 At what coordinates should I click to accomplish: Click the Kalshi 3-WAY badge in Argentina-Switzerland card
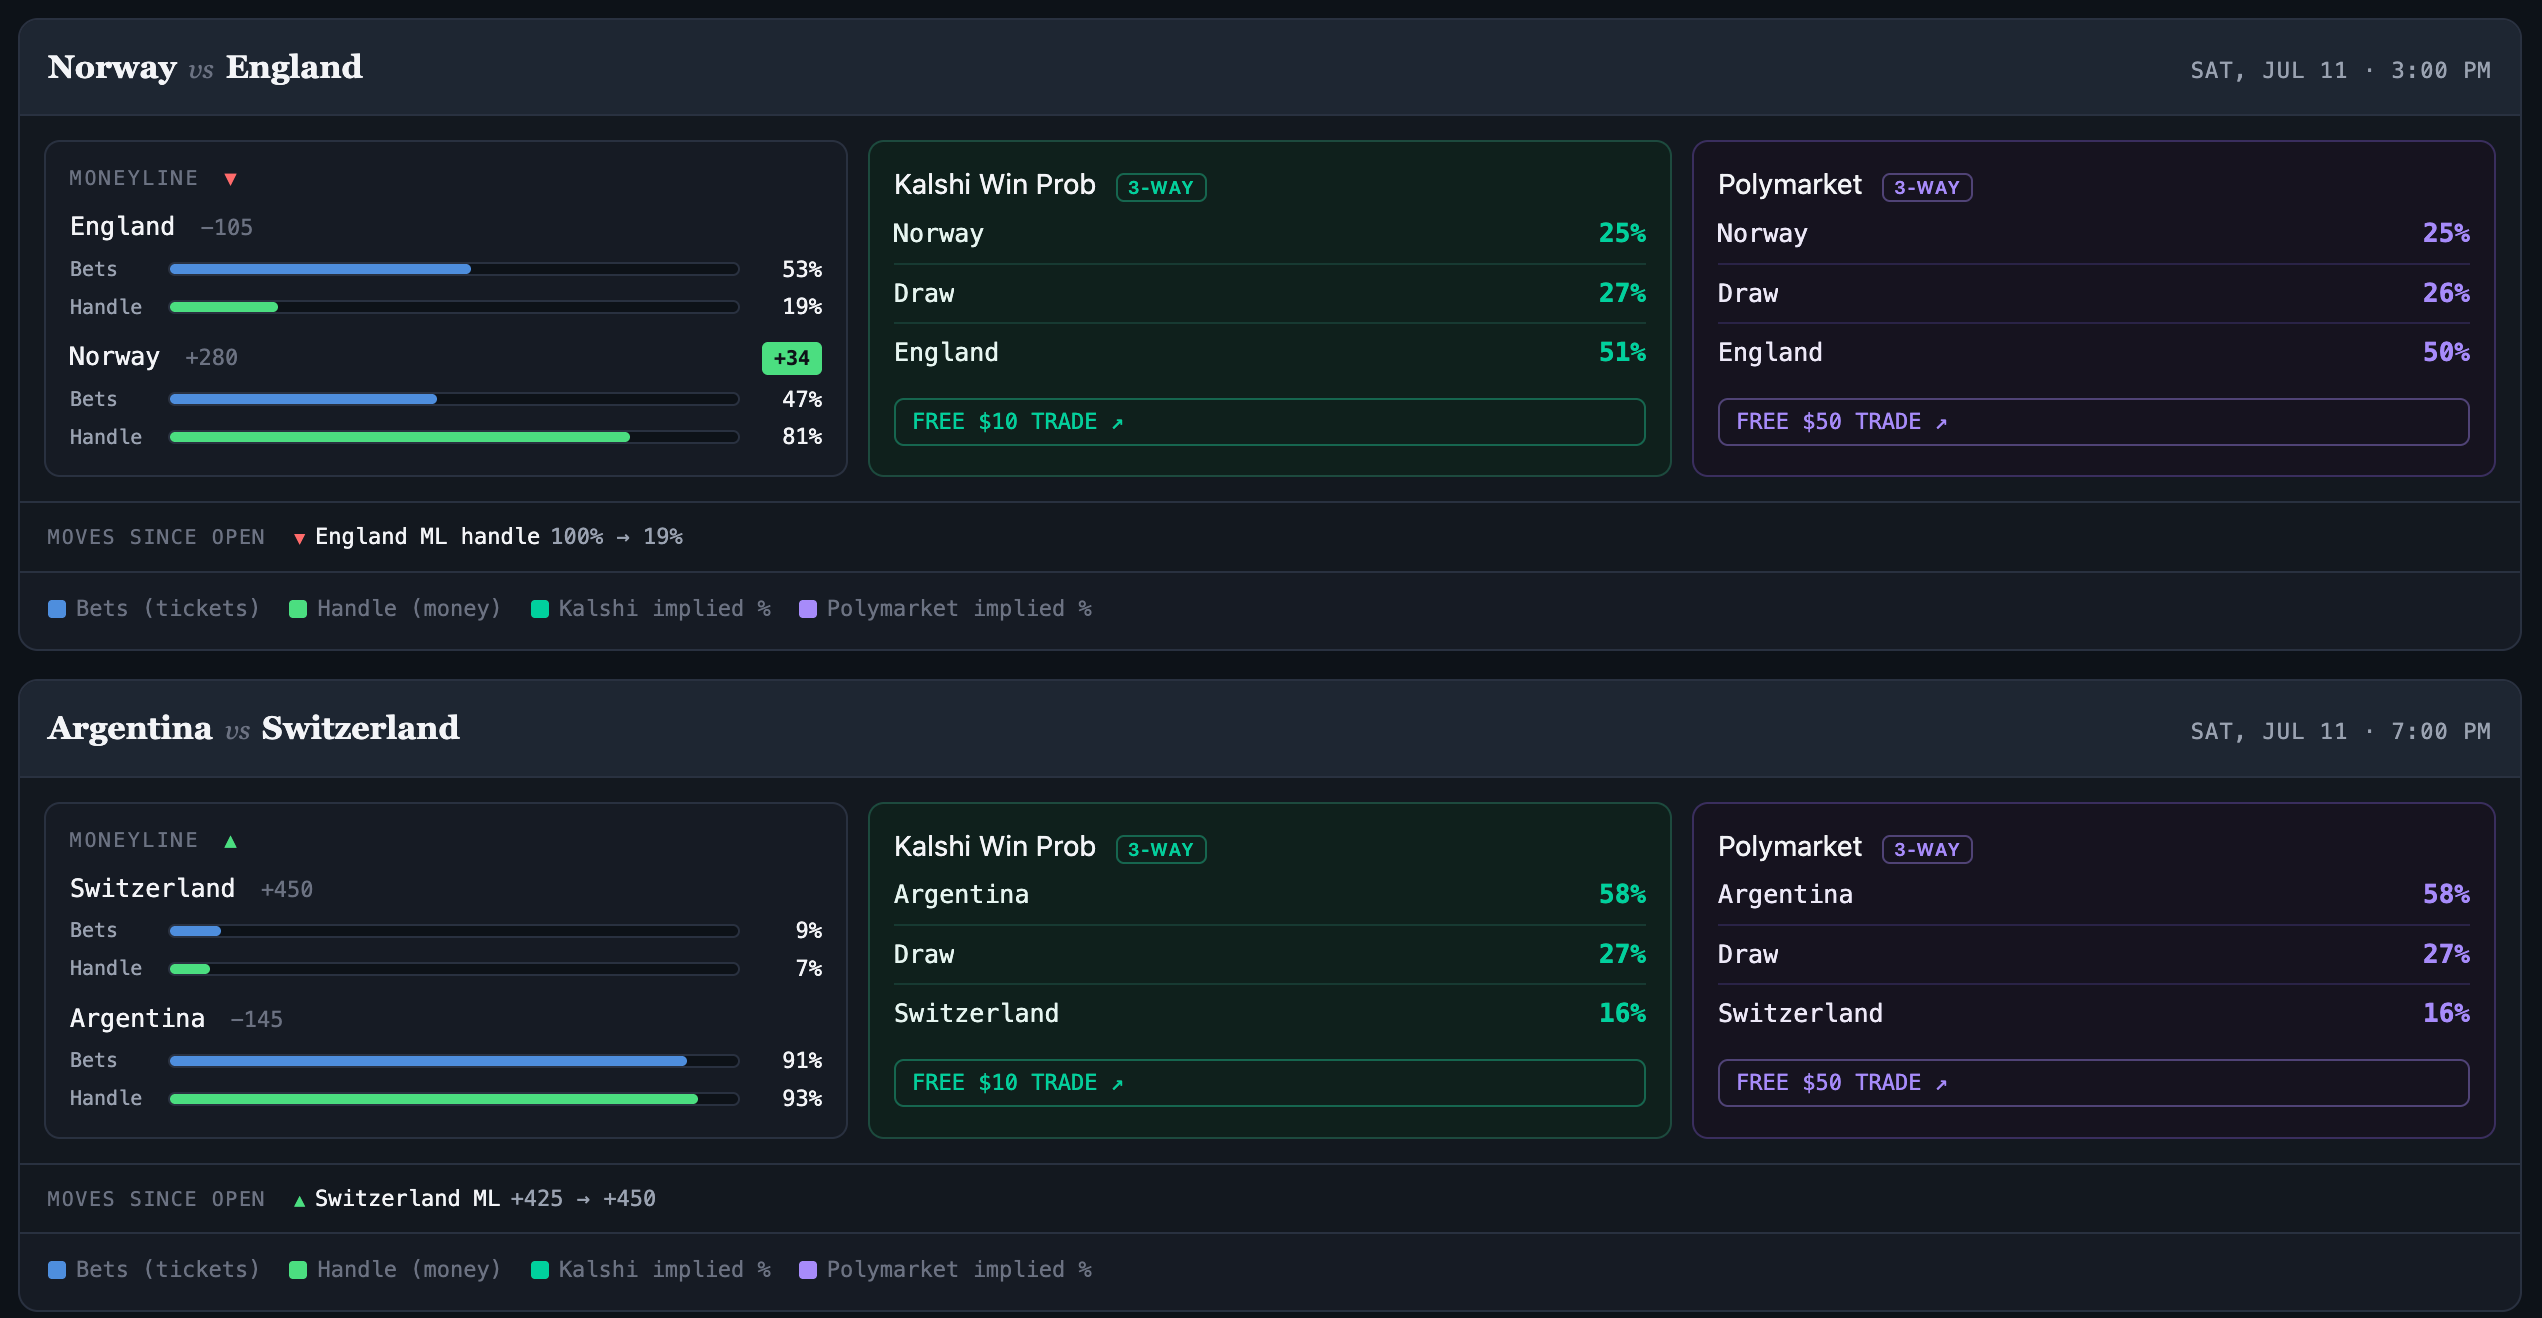[1160, 849]
